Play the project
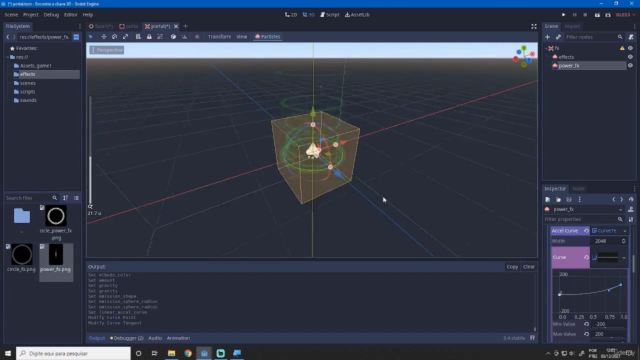The height and width of the screenshot is (360, 640). [563, 15]
